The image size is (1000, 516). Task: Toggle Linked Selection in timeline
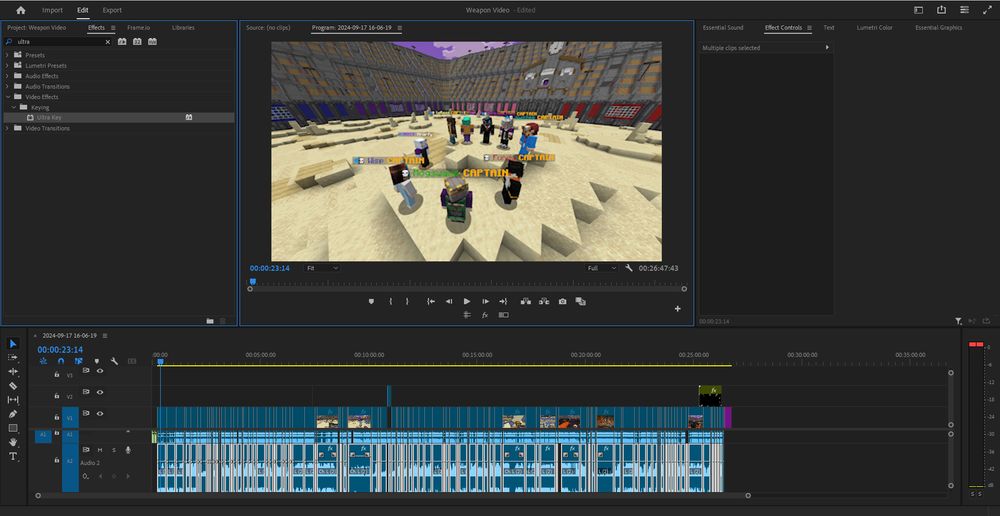78,361
